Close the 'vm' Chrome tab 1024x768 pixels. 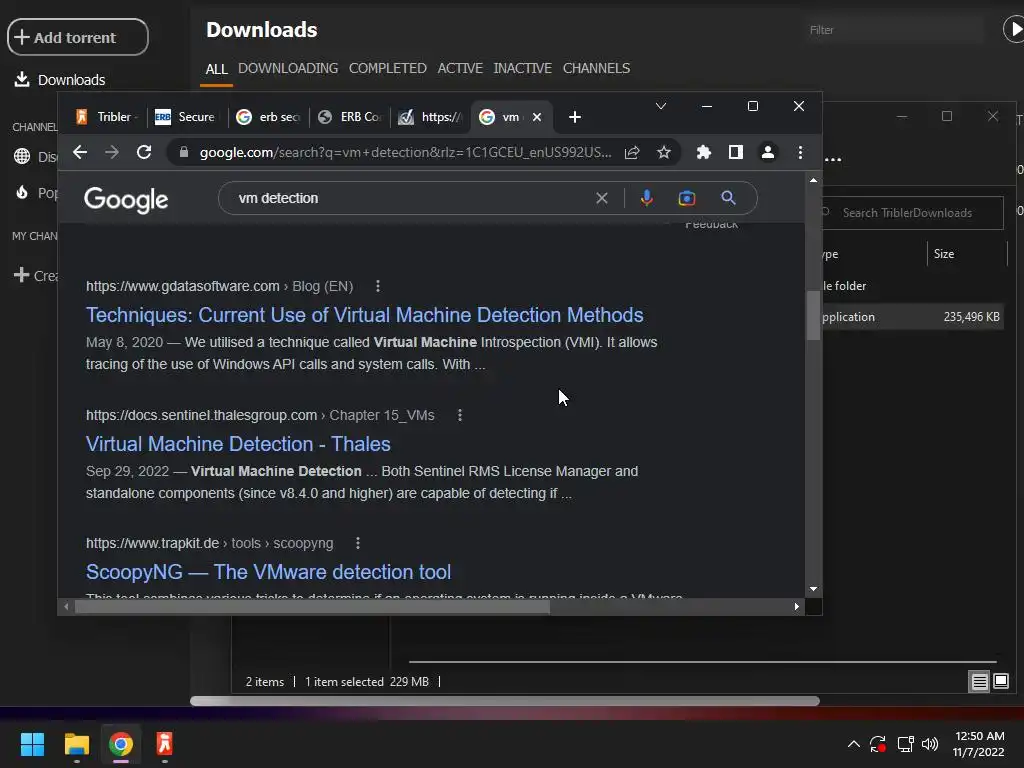pos(537,117)
